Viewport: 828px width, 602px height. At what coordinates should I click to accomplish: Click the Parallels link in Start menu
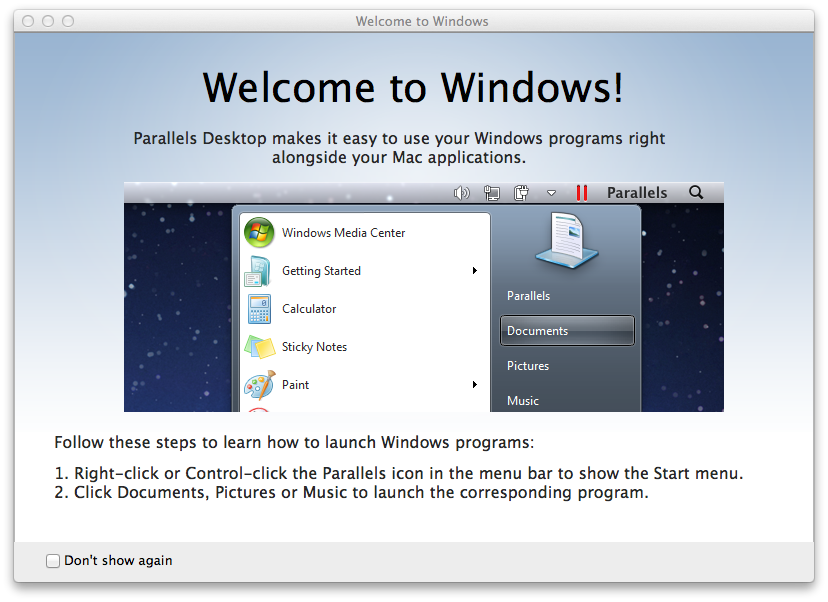(x=528, y=296)
